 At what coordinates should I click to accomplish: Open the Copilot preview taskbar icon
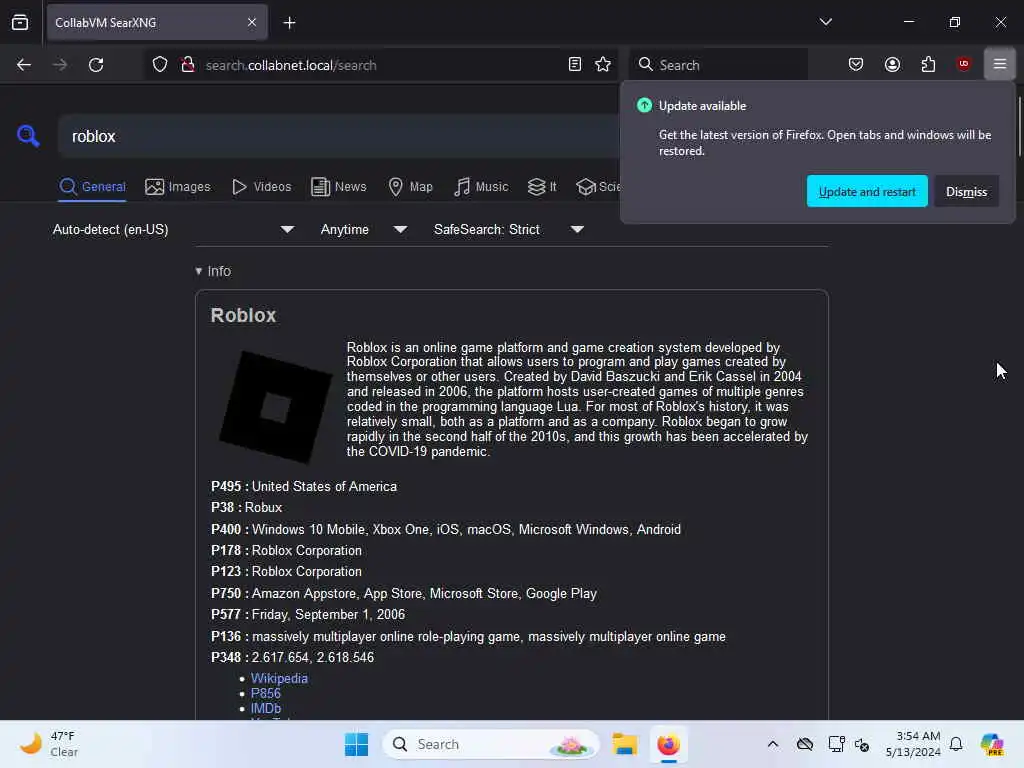coord(991,744)
